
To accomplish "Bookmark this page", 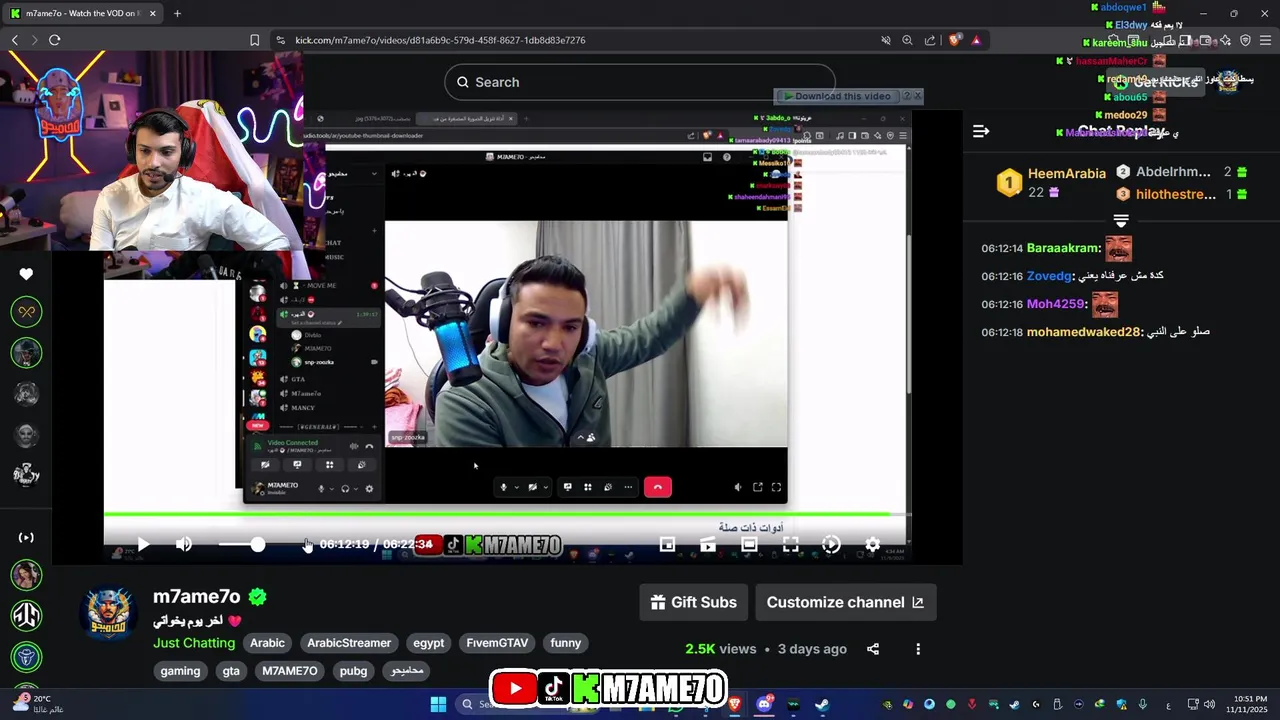I will click(254, 40).
